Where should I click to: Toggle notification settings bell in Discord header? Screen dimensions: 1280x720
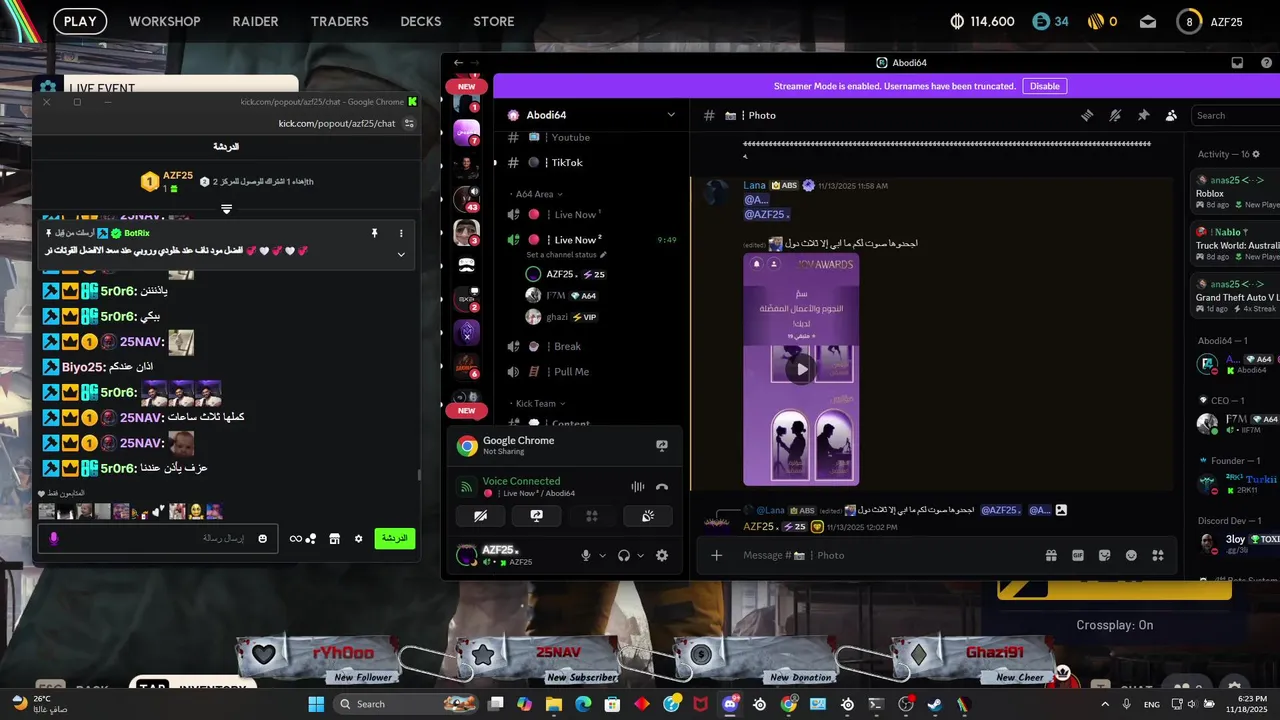pos(1115,115)
